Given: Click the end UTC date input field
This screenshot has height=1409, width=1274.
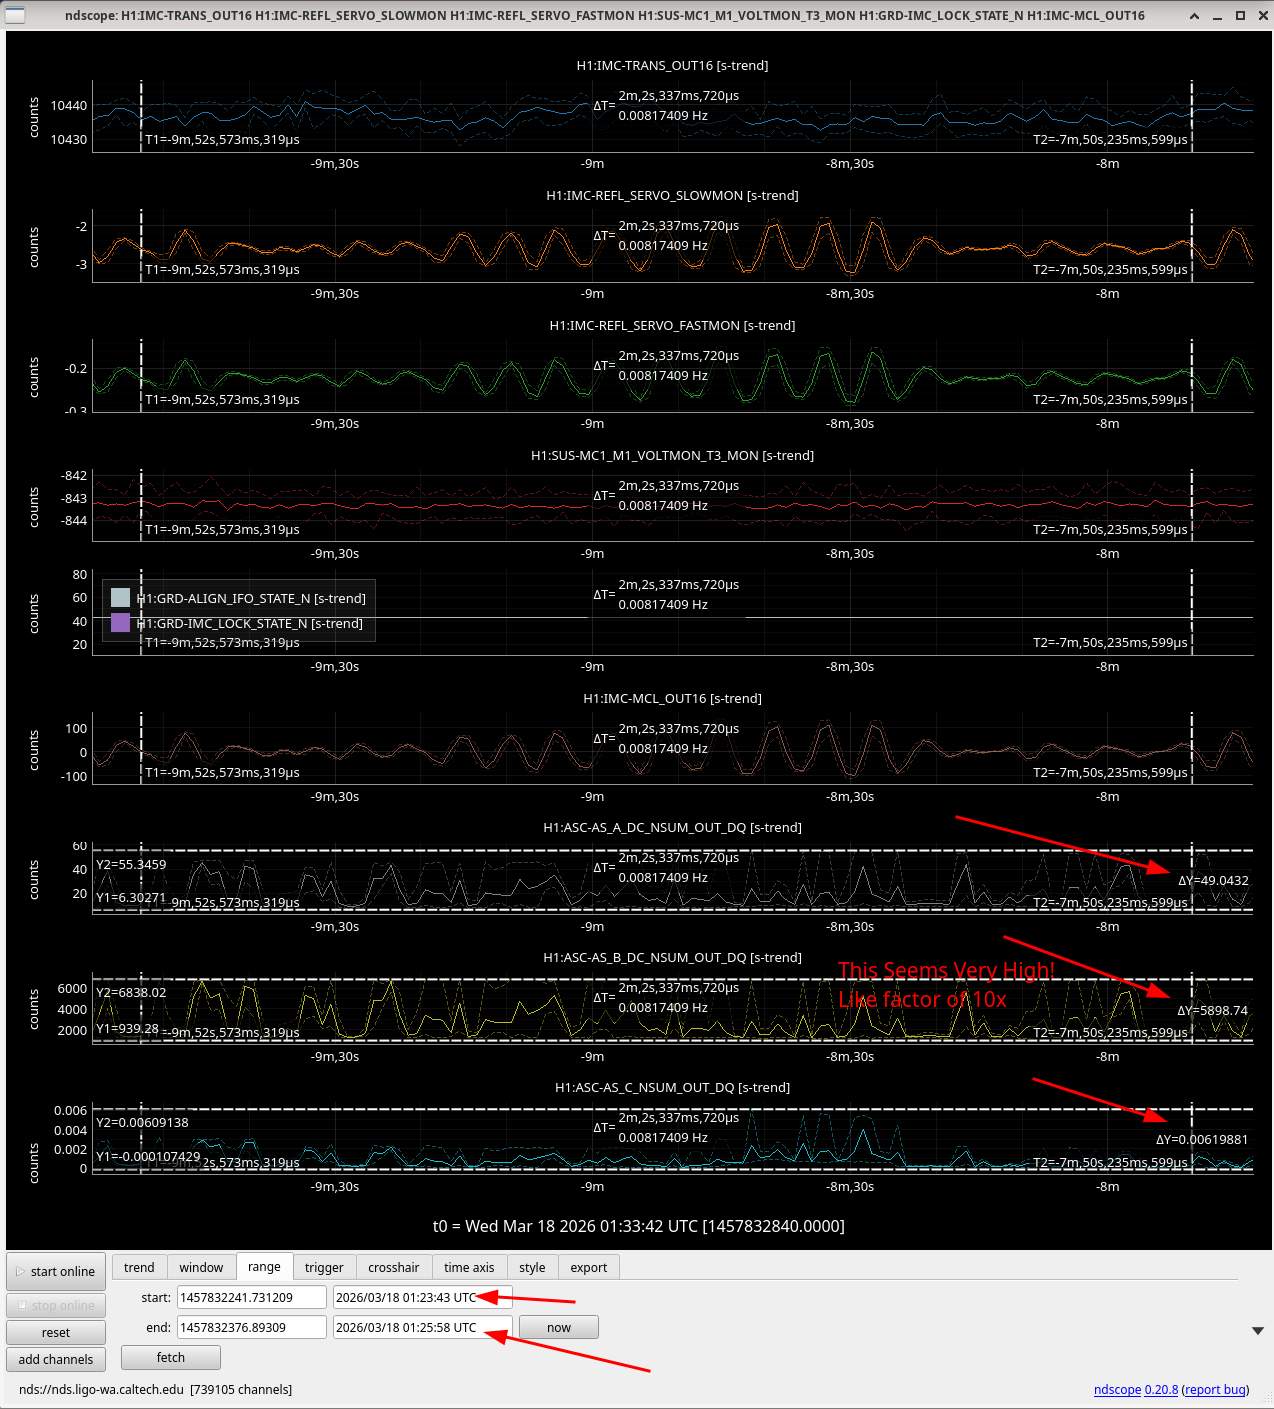Looking at the screenshot, I should click(x=423, y=1327).
